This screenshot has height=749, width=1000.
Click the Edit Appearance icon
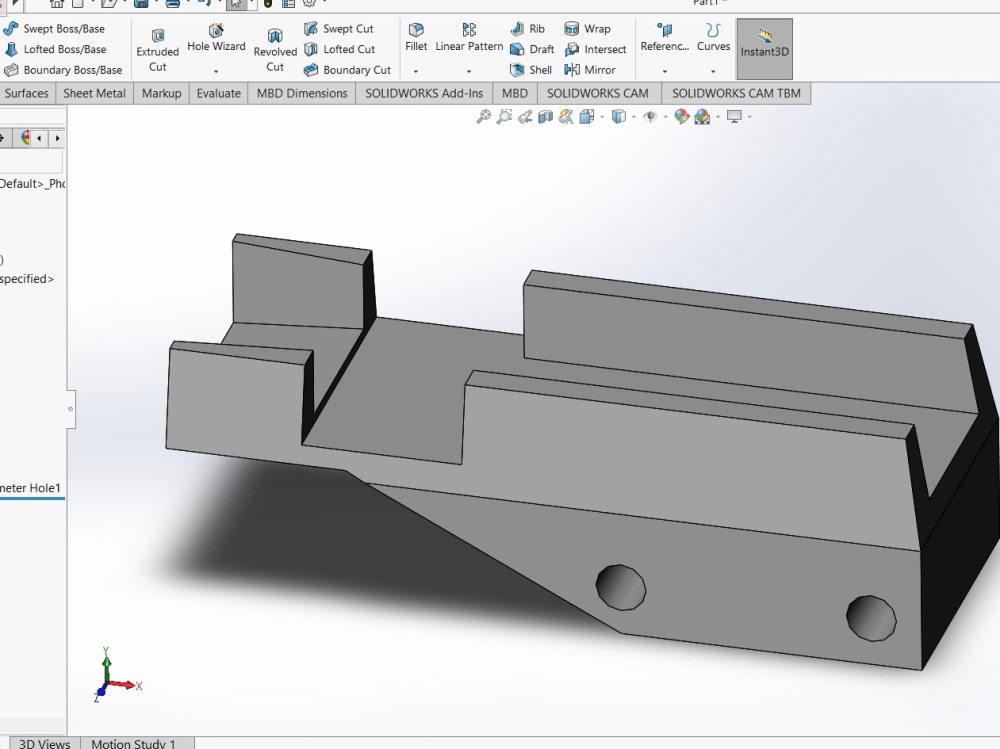click(x=682, y=117)
